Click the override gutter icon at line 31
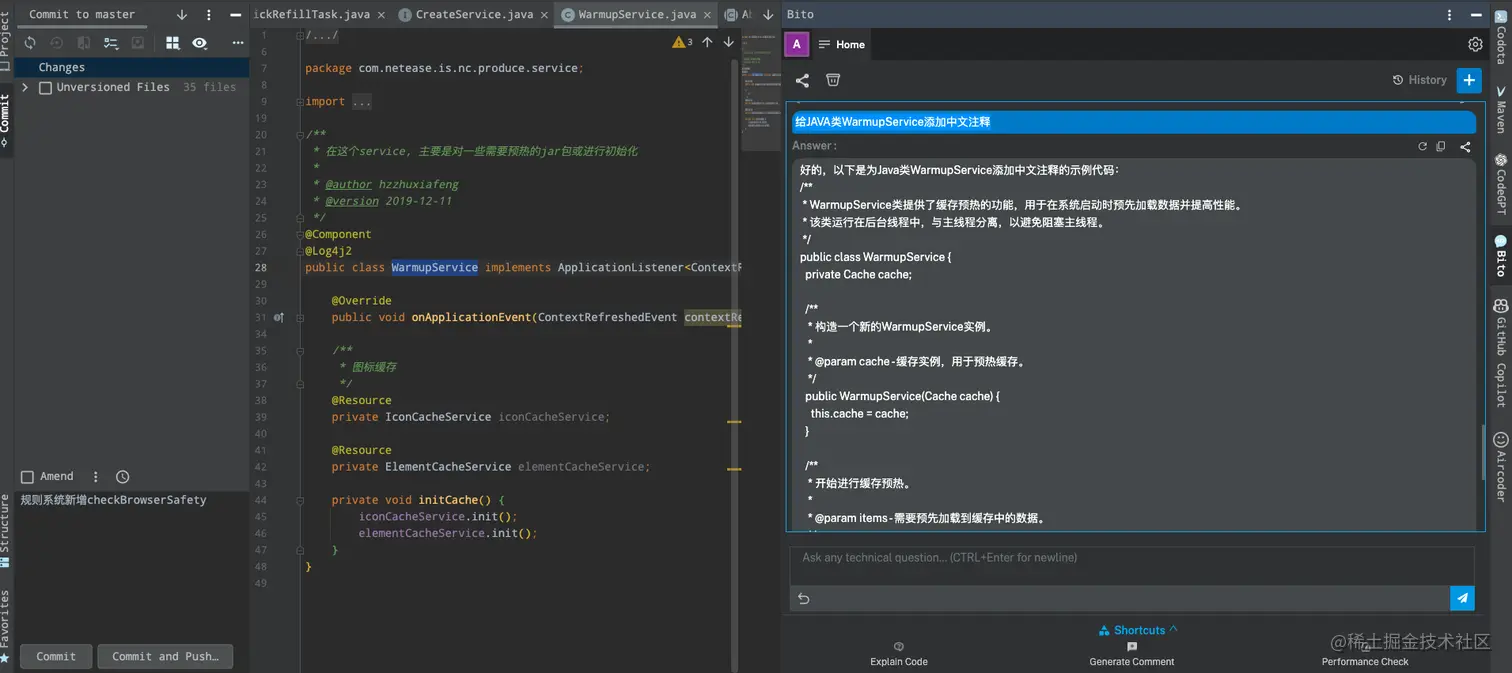 point(279,317)
